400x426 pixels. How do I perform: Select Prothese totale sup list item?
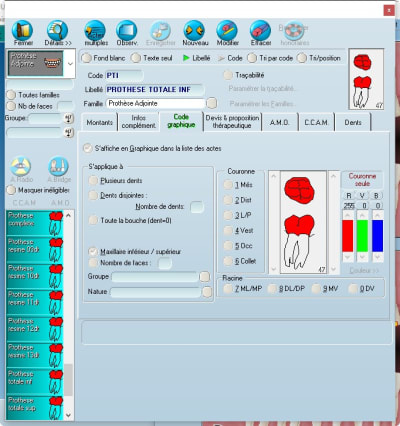pyautogui.click(x=35, y=407)
